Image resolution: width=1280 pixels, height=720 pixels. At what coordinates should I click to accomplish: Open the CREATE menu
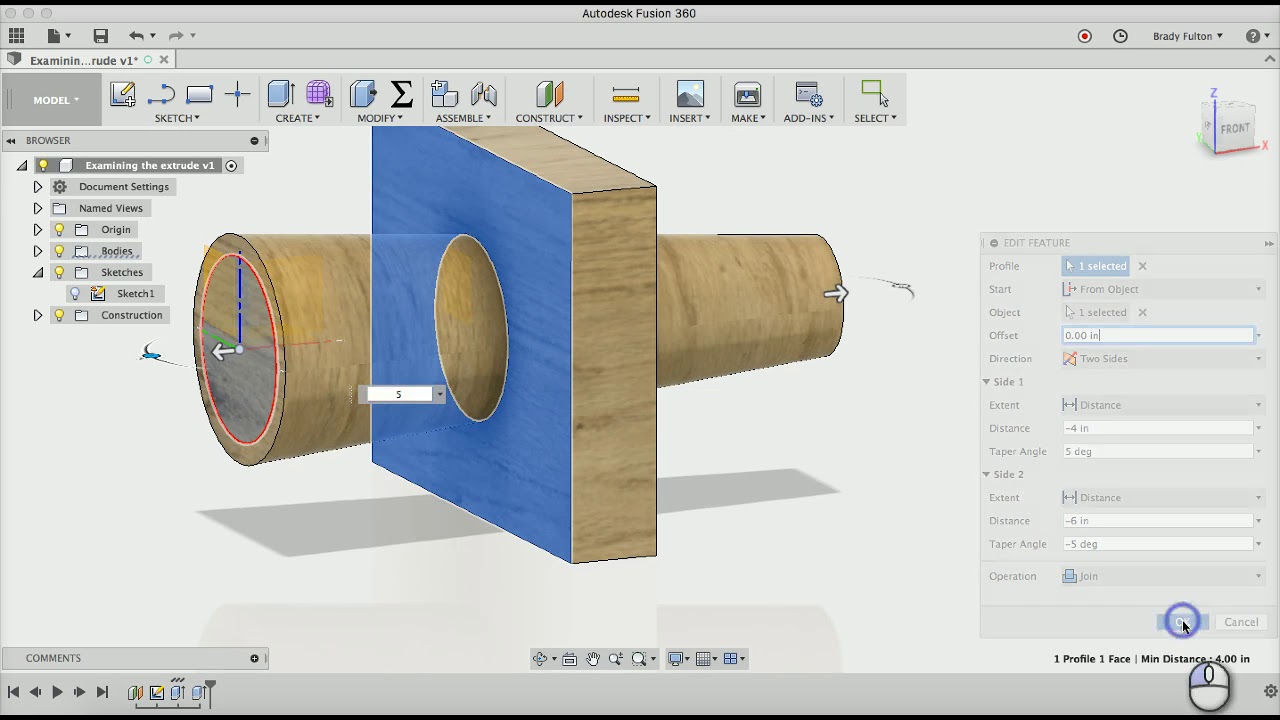297,118
